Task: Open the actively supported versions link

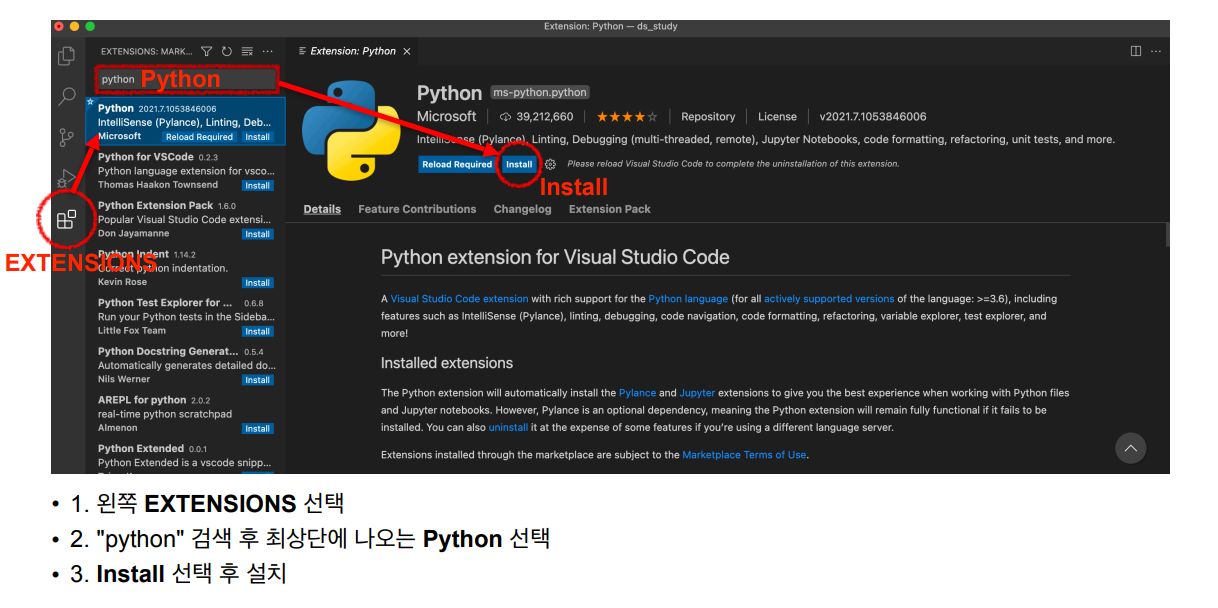Action: [x=829, y=299]
